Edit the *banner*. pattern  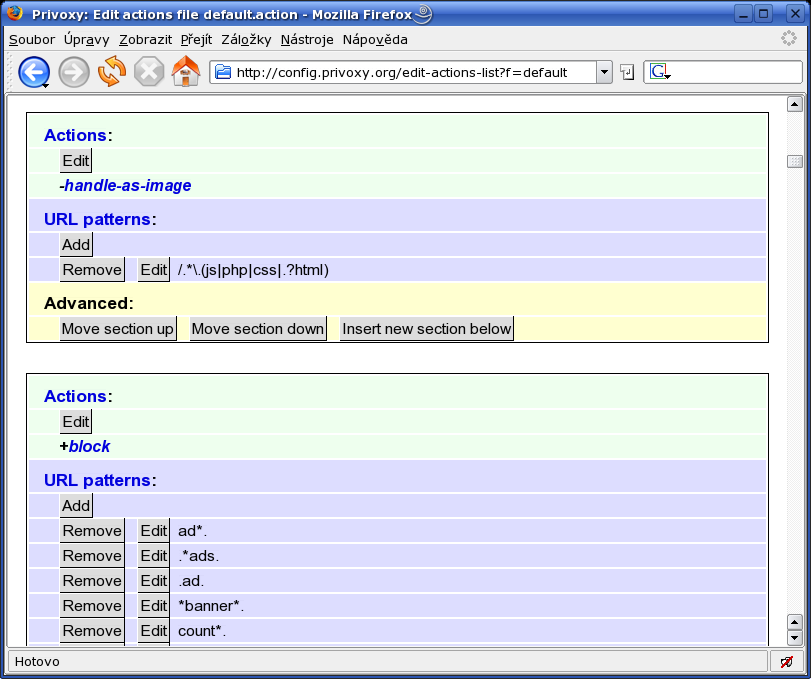point(154,606)
